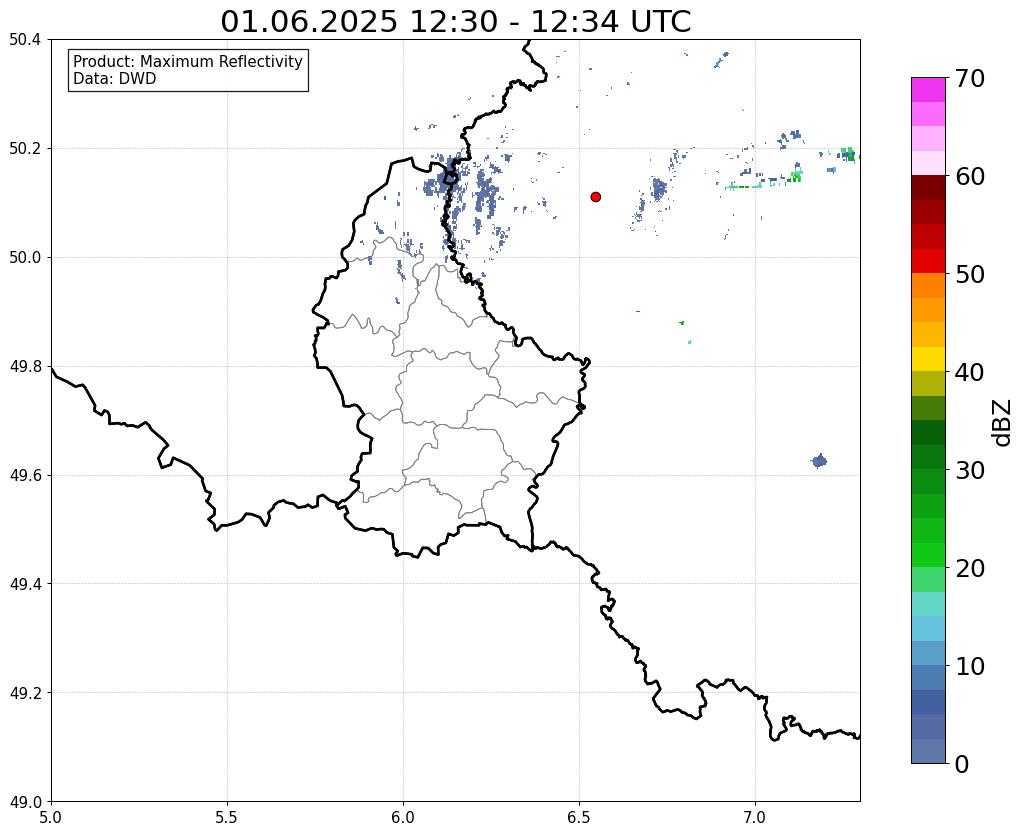
Task: Click the latitude axis label 49.8
Action: [x=25, y=367]
